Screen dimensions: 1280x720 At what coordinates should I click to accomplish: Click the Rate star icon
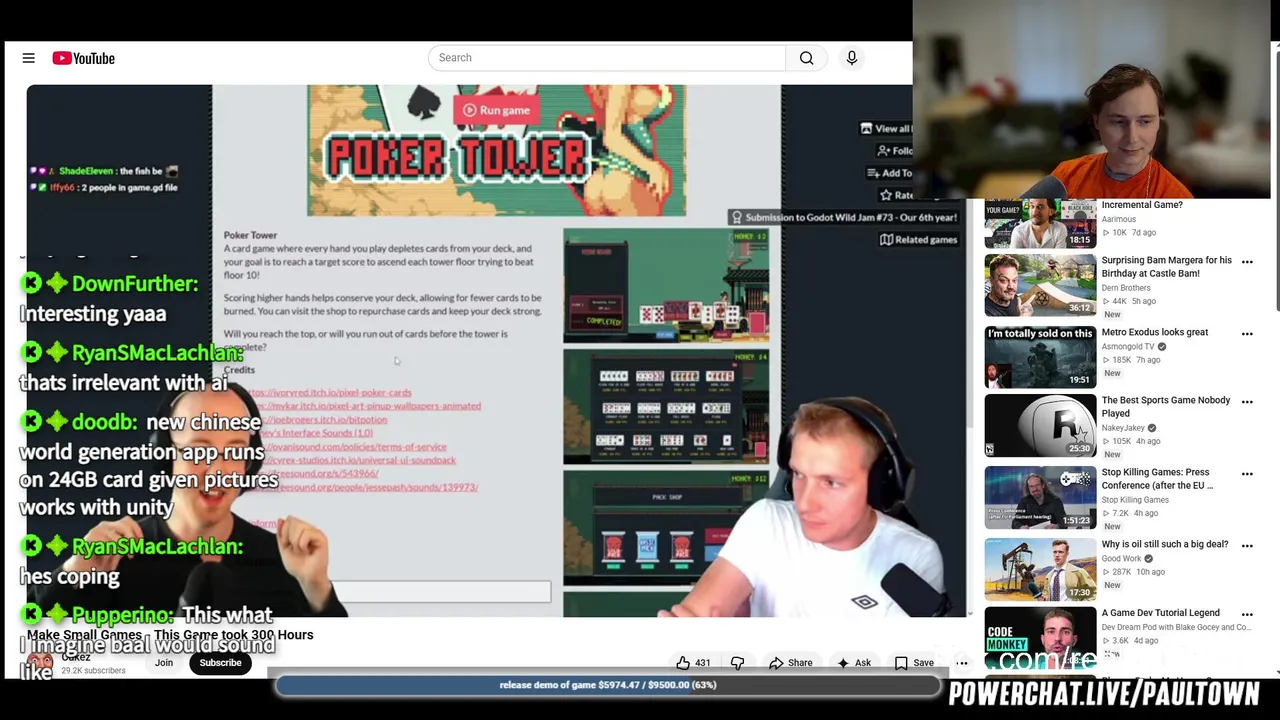click(886, 195)
